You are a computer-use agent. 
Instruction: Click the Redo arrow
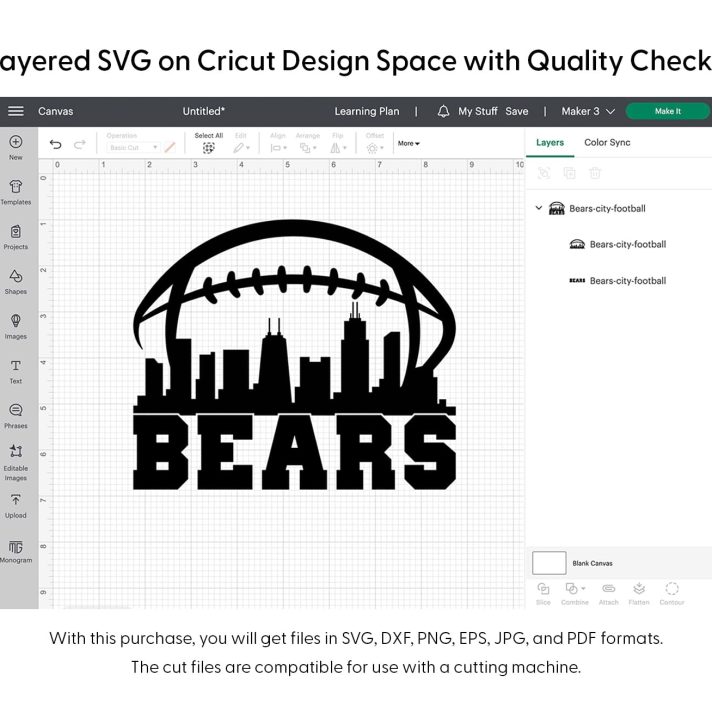(x=80, y=144)
